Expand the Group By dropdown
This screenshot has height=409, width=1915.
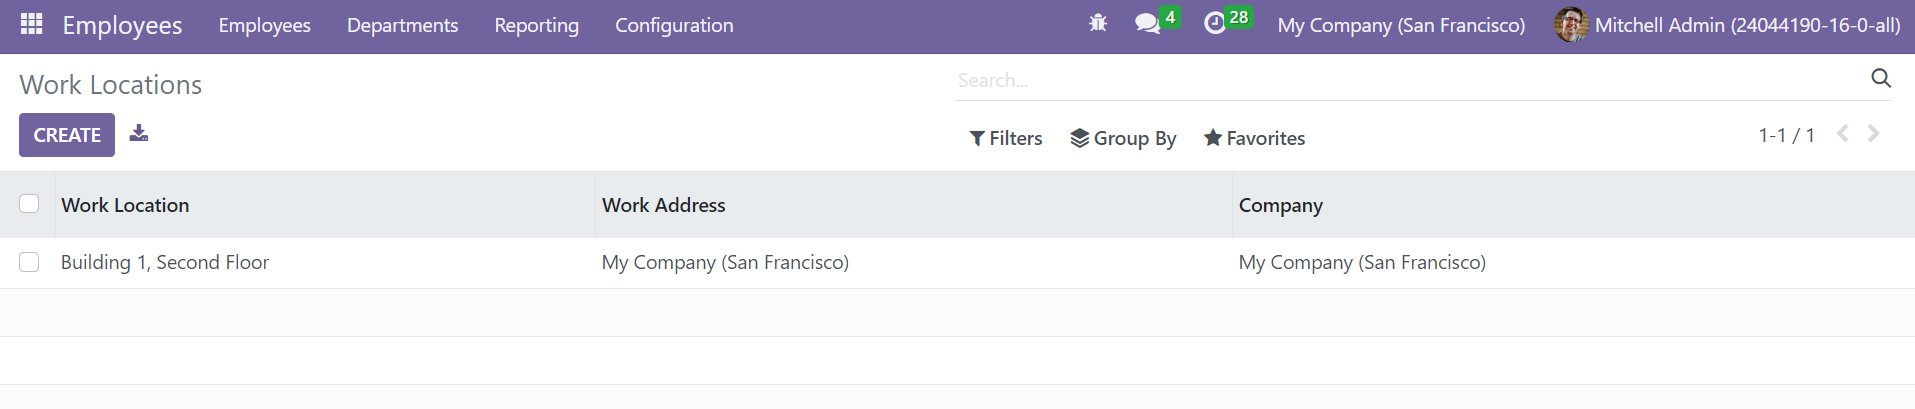pyautogui.click(x=1123, y=138)
